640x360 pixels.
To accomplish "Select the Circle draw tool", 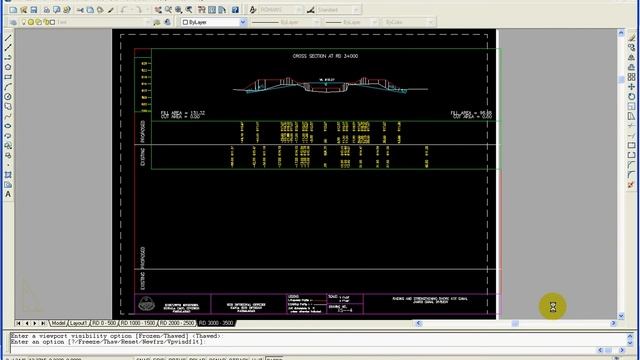I will [8, 97].
